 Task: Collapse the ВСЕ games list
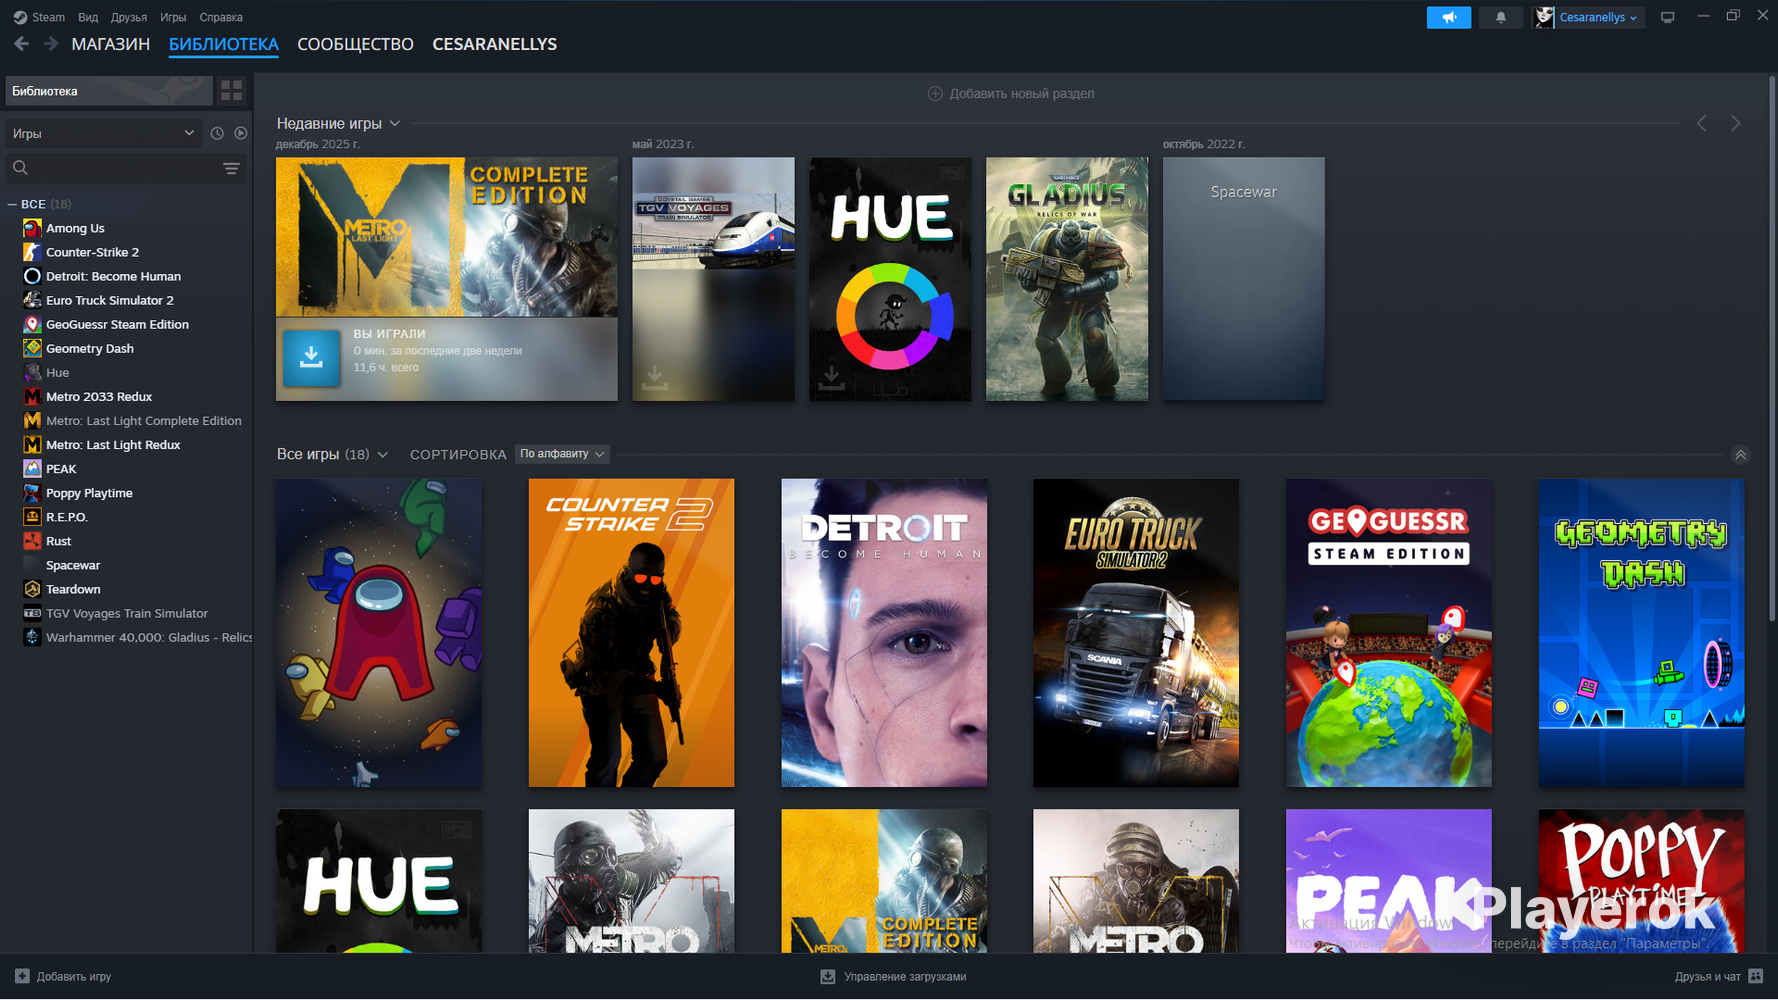[12, 204]
